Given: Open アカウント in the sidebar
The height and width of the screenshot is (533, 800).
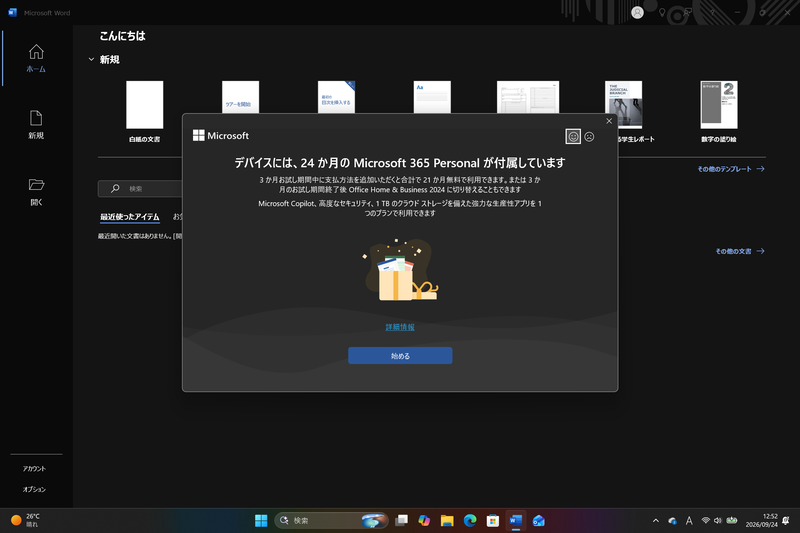Looking at the screenshot, I should coord(34,468).
